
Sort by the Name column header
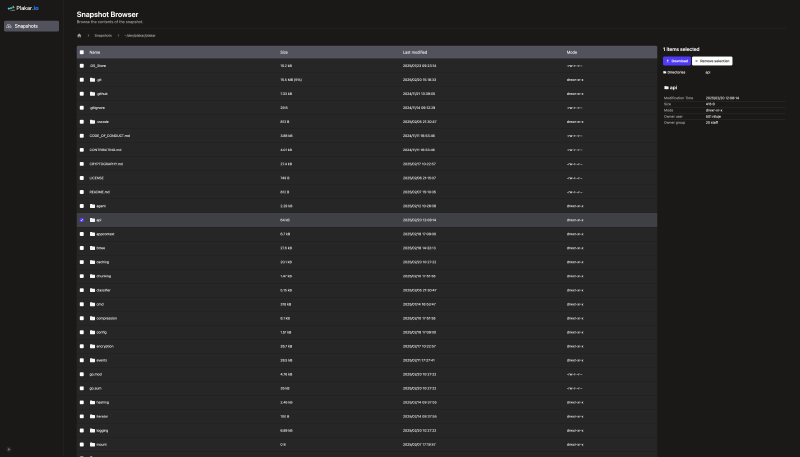94,52
